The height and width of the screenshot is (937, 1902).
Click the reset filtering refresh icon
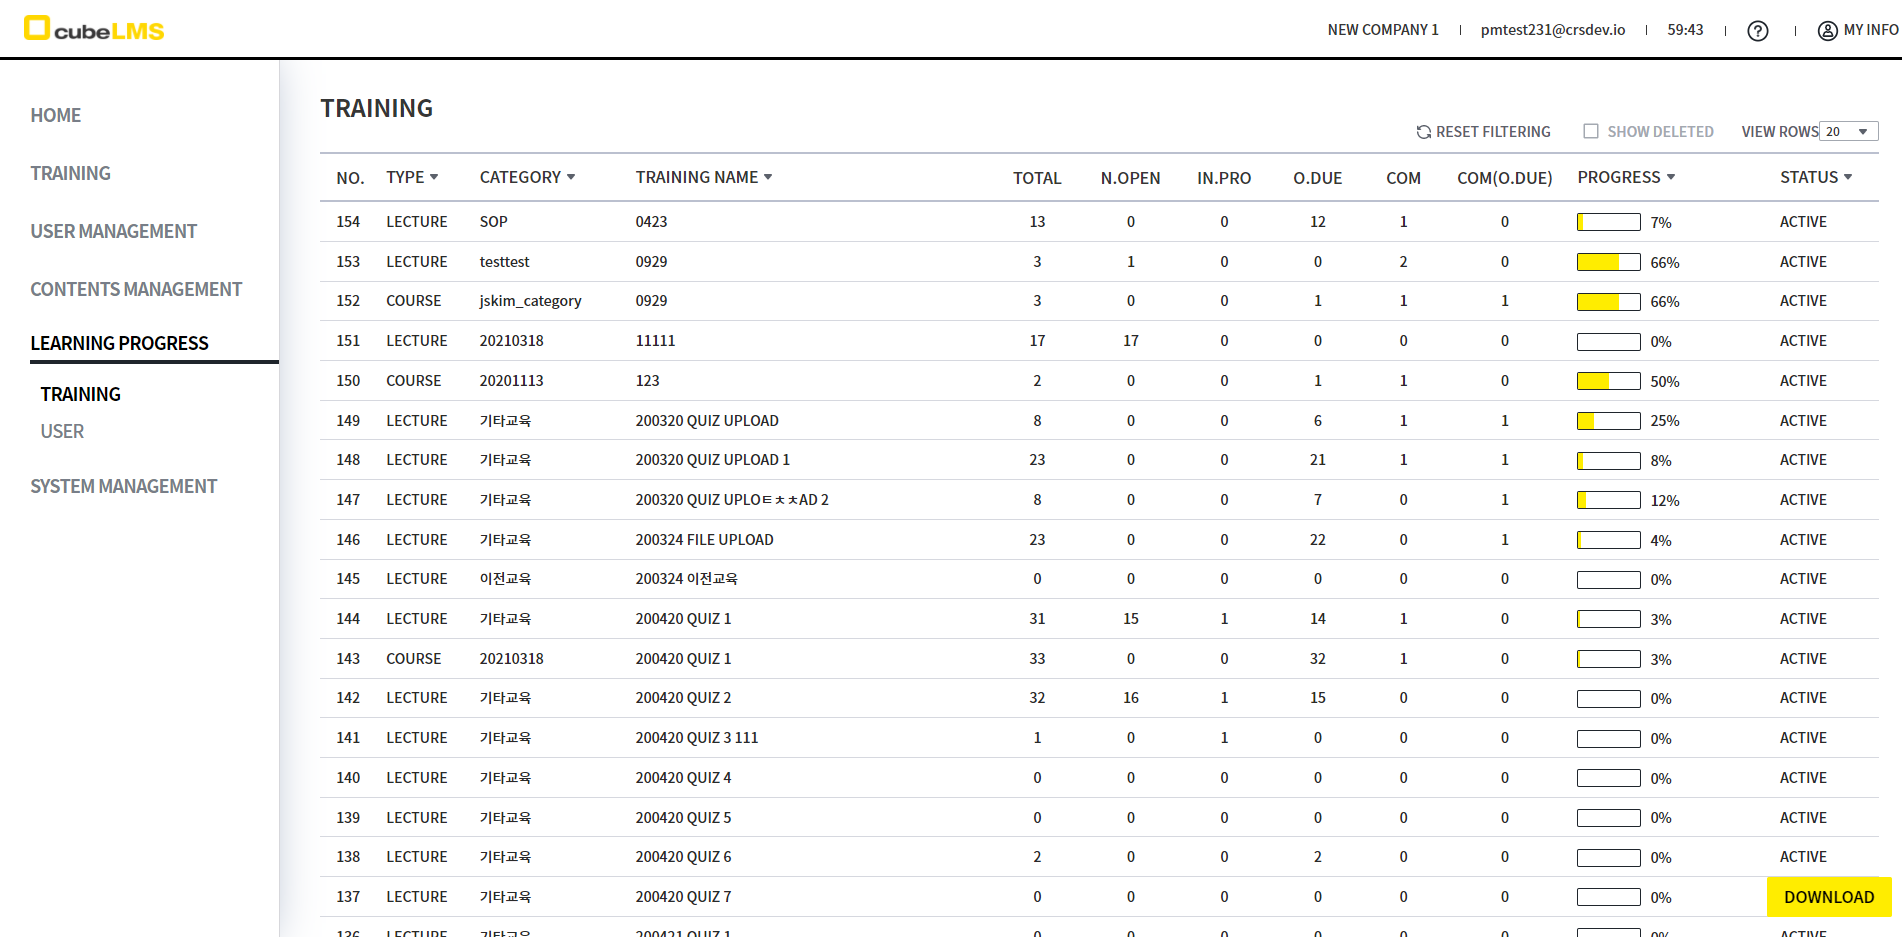click(x=1423, y=132)
